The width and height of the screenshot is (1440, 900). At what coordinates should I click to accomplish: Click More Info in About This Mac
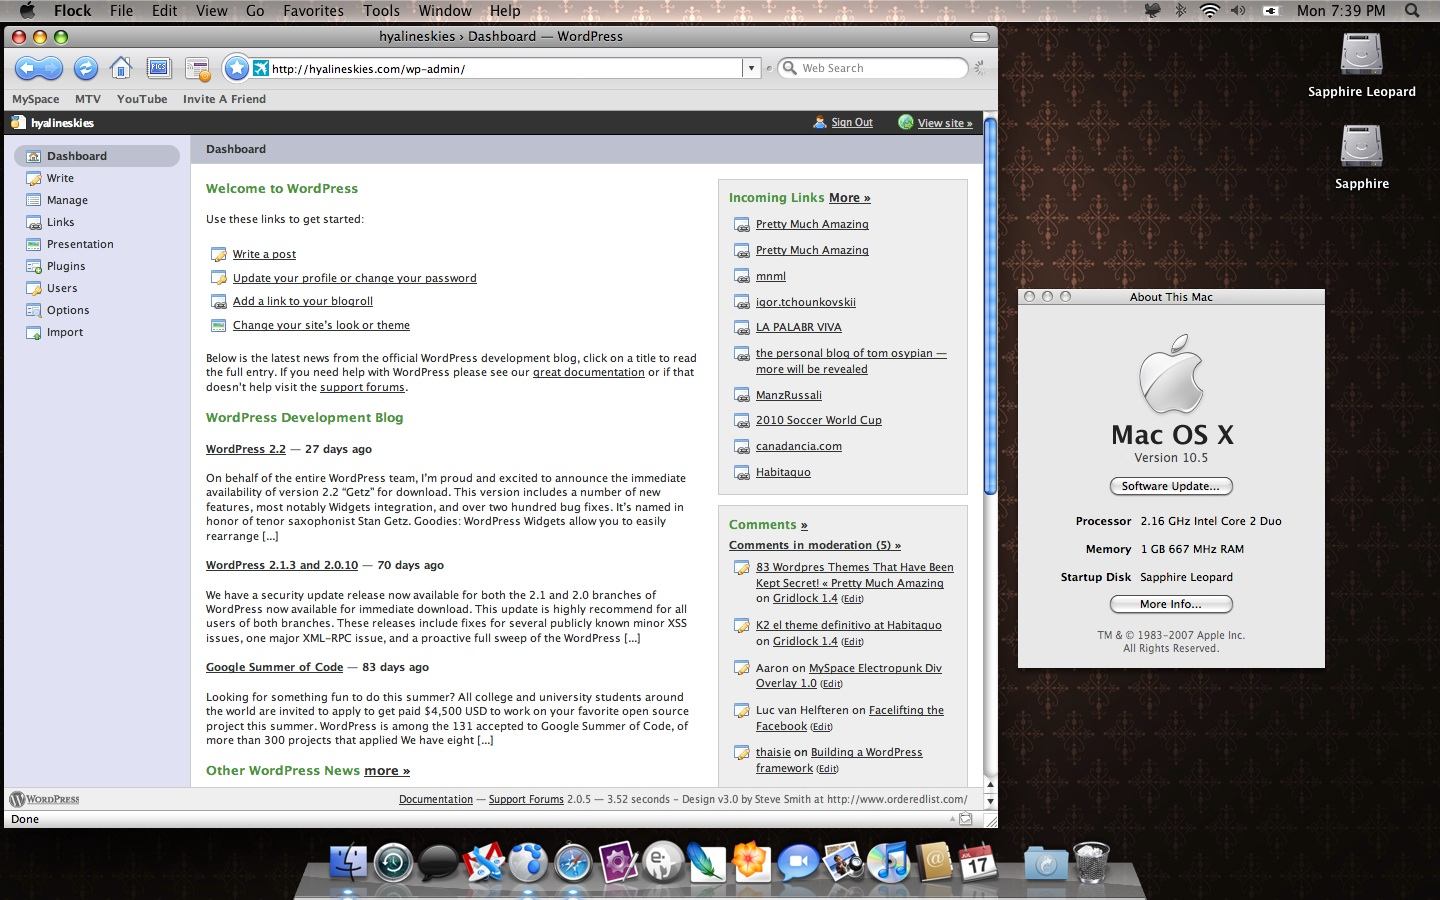point(1171,604)
